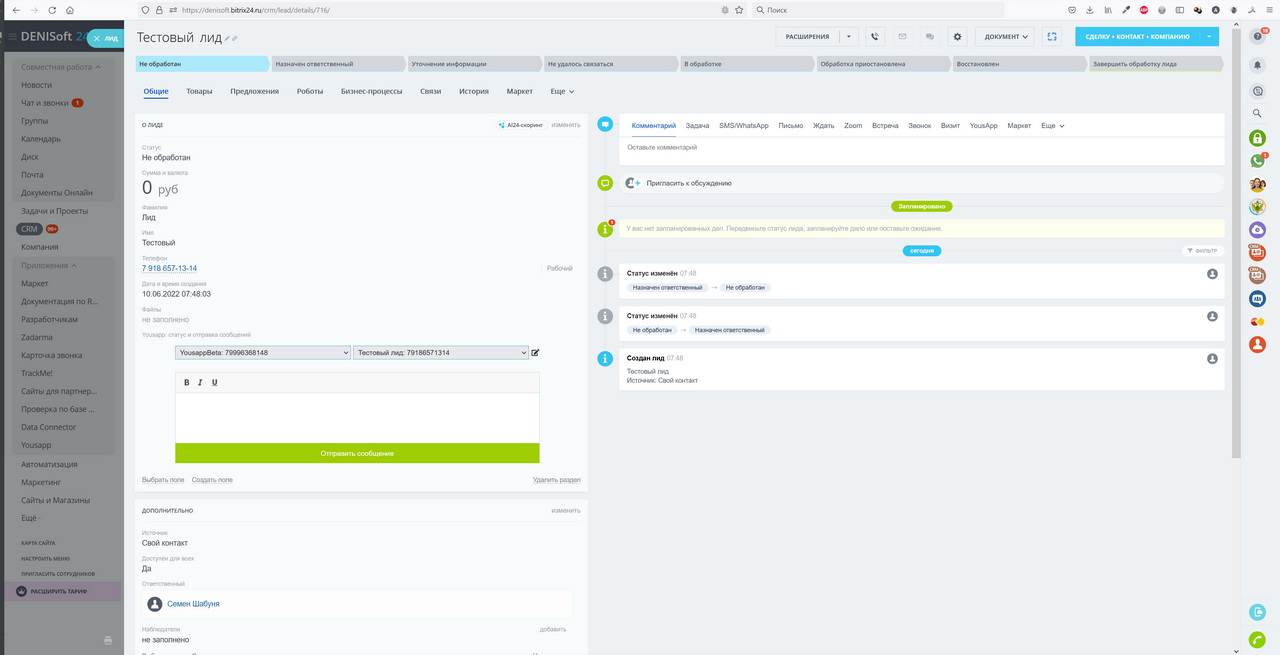Toggle italic formatting in message editor

[200, 383]
